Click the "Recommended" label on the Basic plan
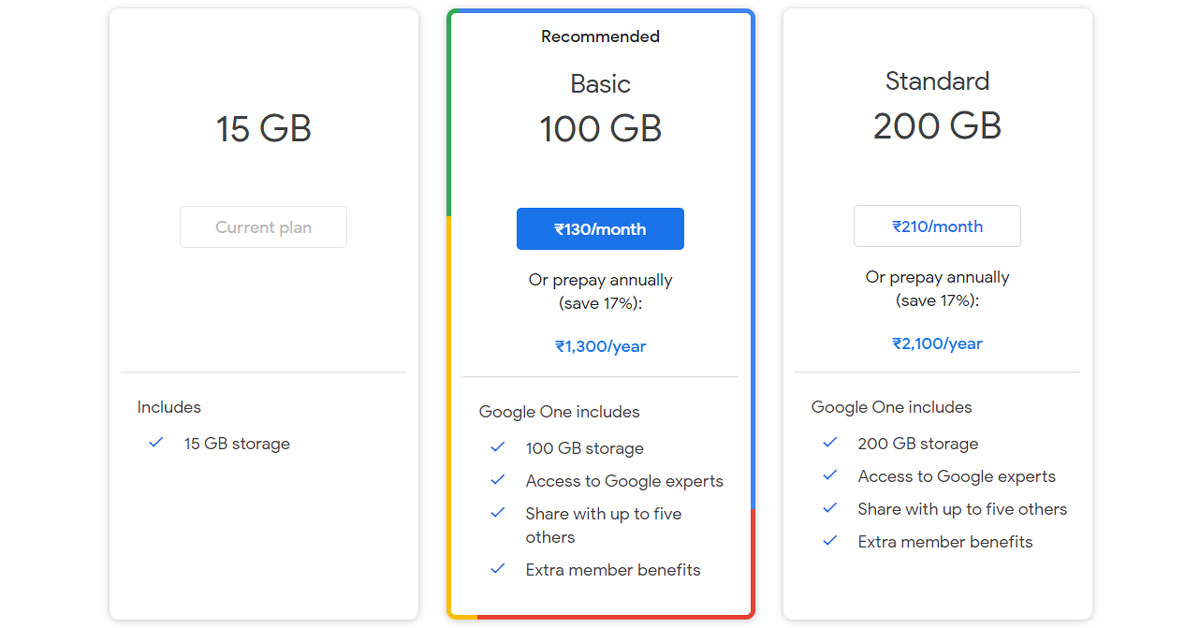Screen dimensions: 1200x628 pyautogui.click(x=600, y=36)
